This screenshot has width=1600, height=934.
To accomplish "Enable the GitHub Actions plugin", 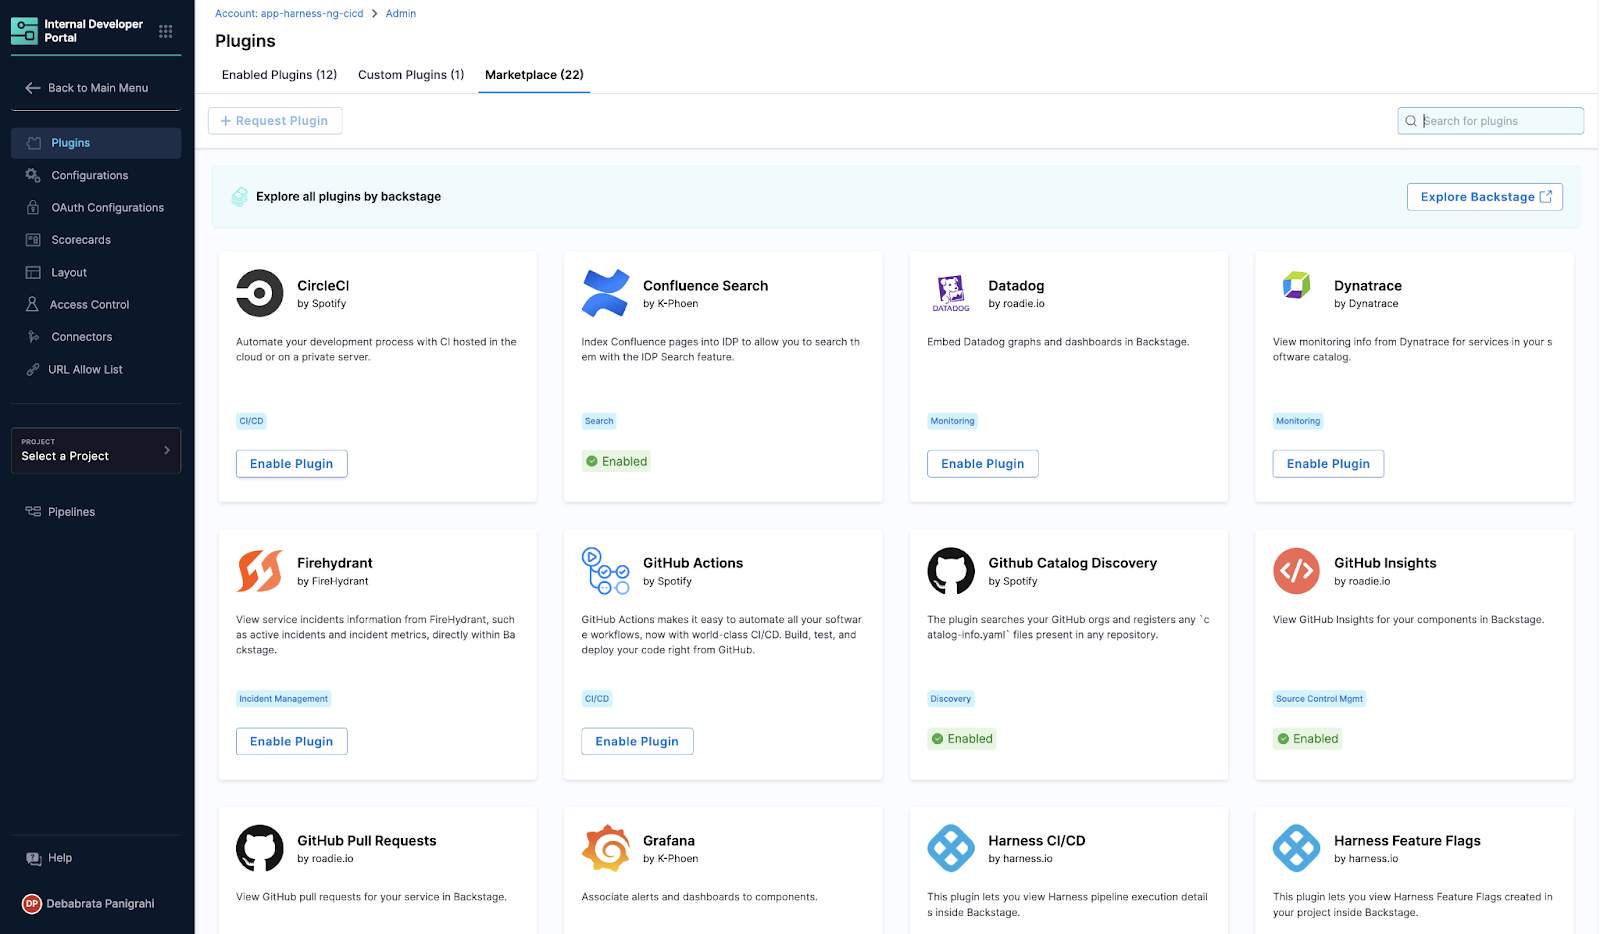I will [x=637, y=741].
